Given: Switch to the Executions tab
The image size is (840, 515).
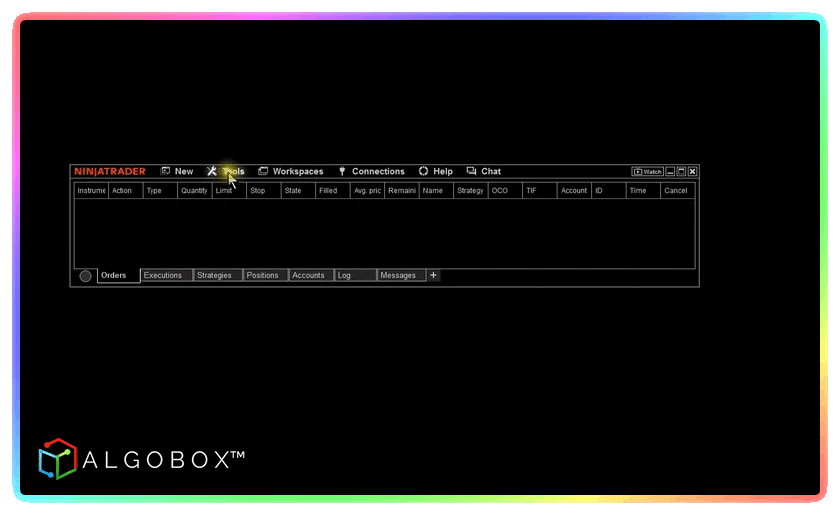Looking at the screenshot, I should (x=163, y=276).
